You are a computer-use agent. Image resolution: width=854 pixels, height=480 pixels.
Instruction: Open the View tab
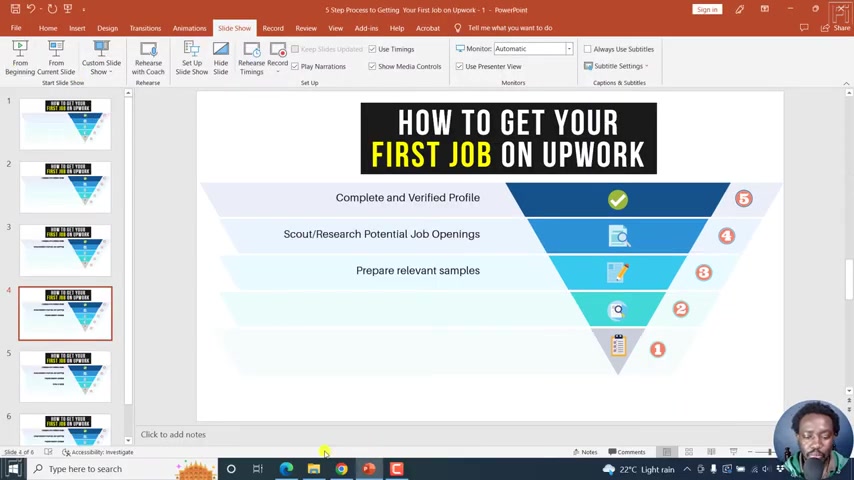coord(336,28)
